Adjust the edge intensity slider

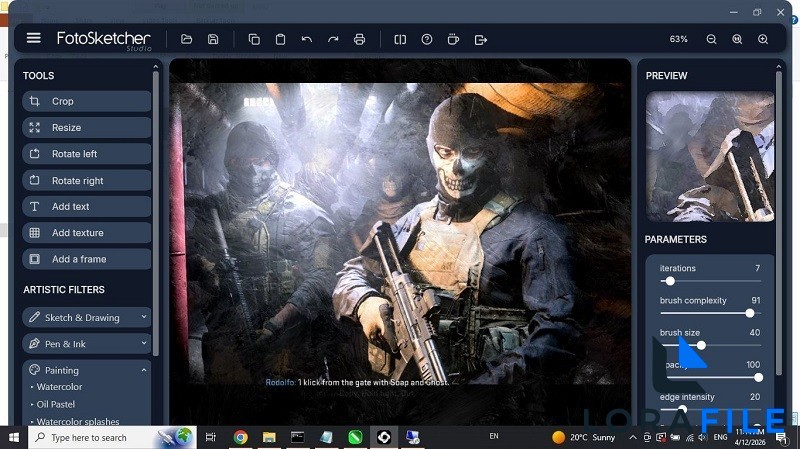tap(682, 409)
